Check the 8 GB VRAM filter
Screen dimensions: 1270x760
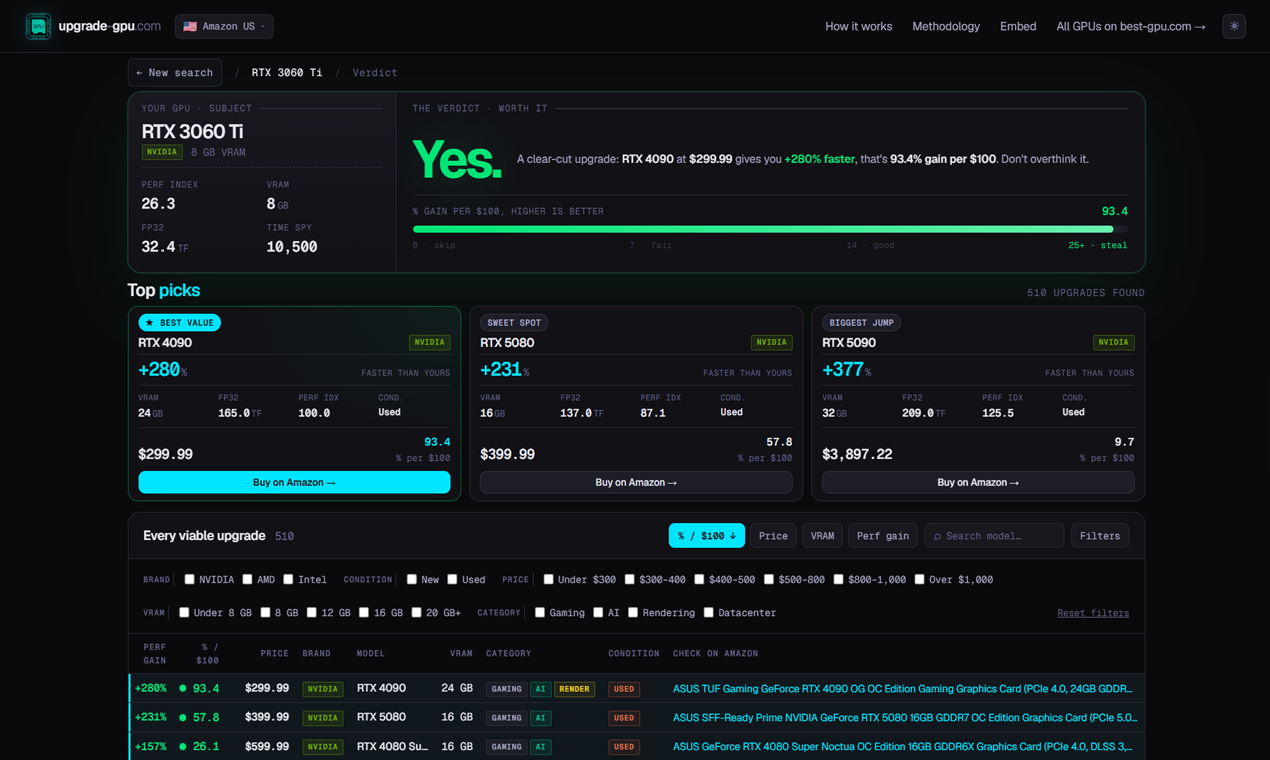tap(265, 612)
